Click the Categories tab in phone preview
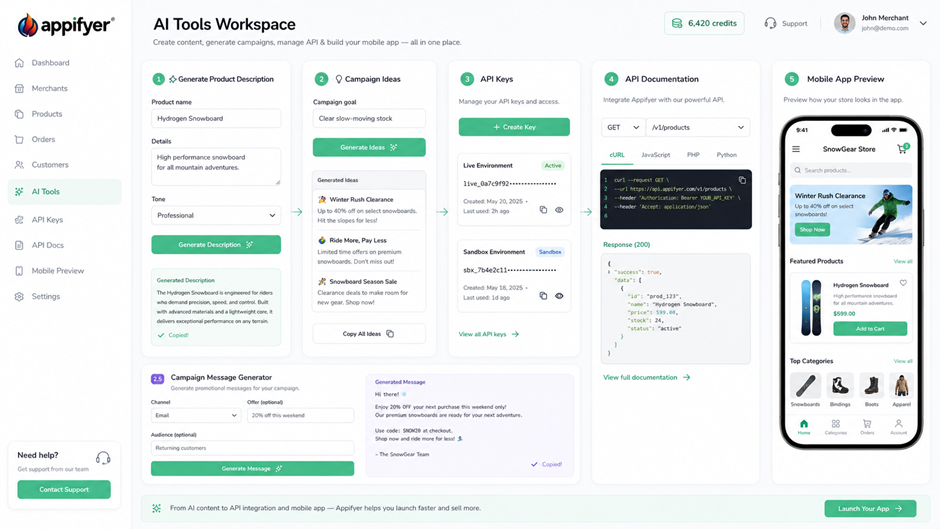The width and height of the screenshot is (940, 529). point(836,427)
